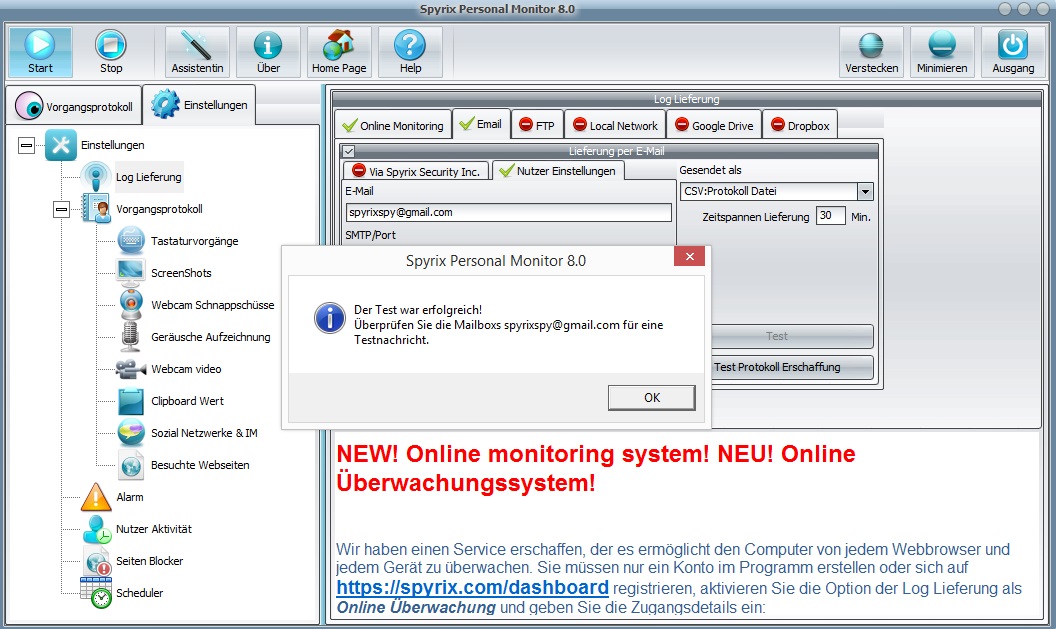The width and height of the screenshot is (1056, 629).
Task: Click the 'Log Lieferung' panel header
Action: 686,99
